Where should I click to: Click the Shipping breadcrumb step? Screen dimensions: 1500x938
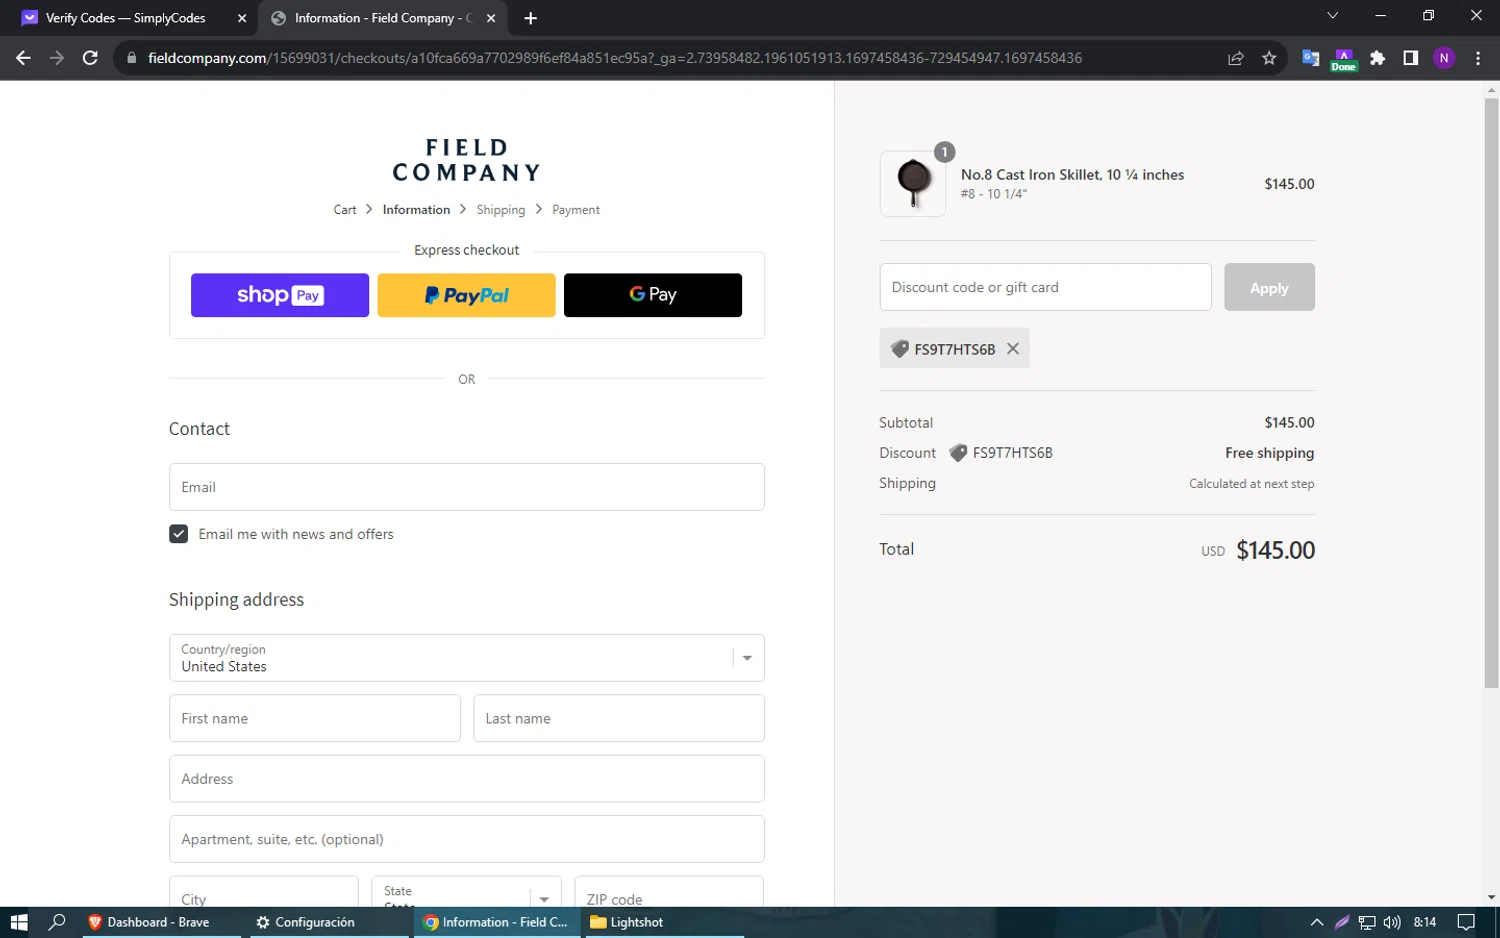[x=500, y=210]
